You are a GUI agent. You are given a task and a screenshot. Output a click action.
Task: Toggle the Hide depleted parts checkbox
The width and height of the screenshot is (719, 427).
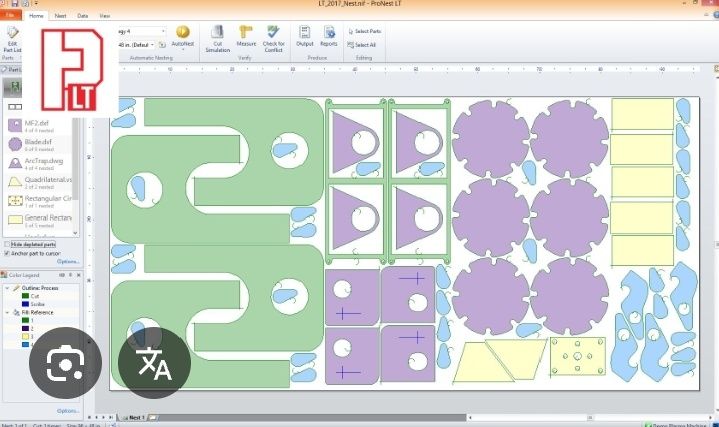[x=7, y=244]
